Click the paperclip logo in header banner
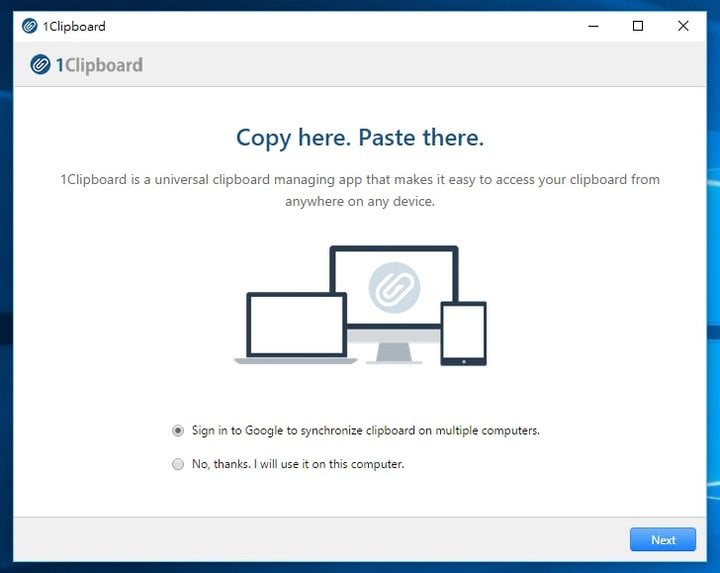 [40, 65]
